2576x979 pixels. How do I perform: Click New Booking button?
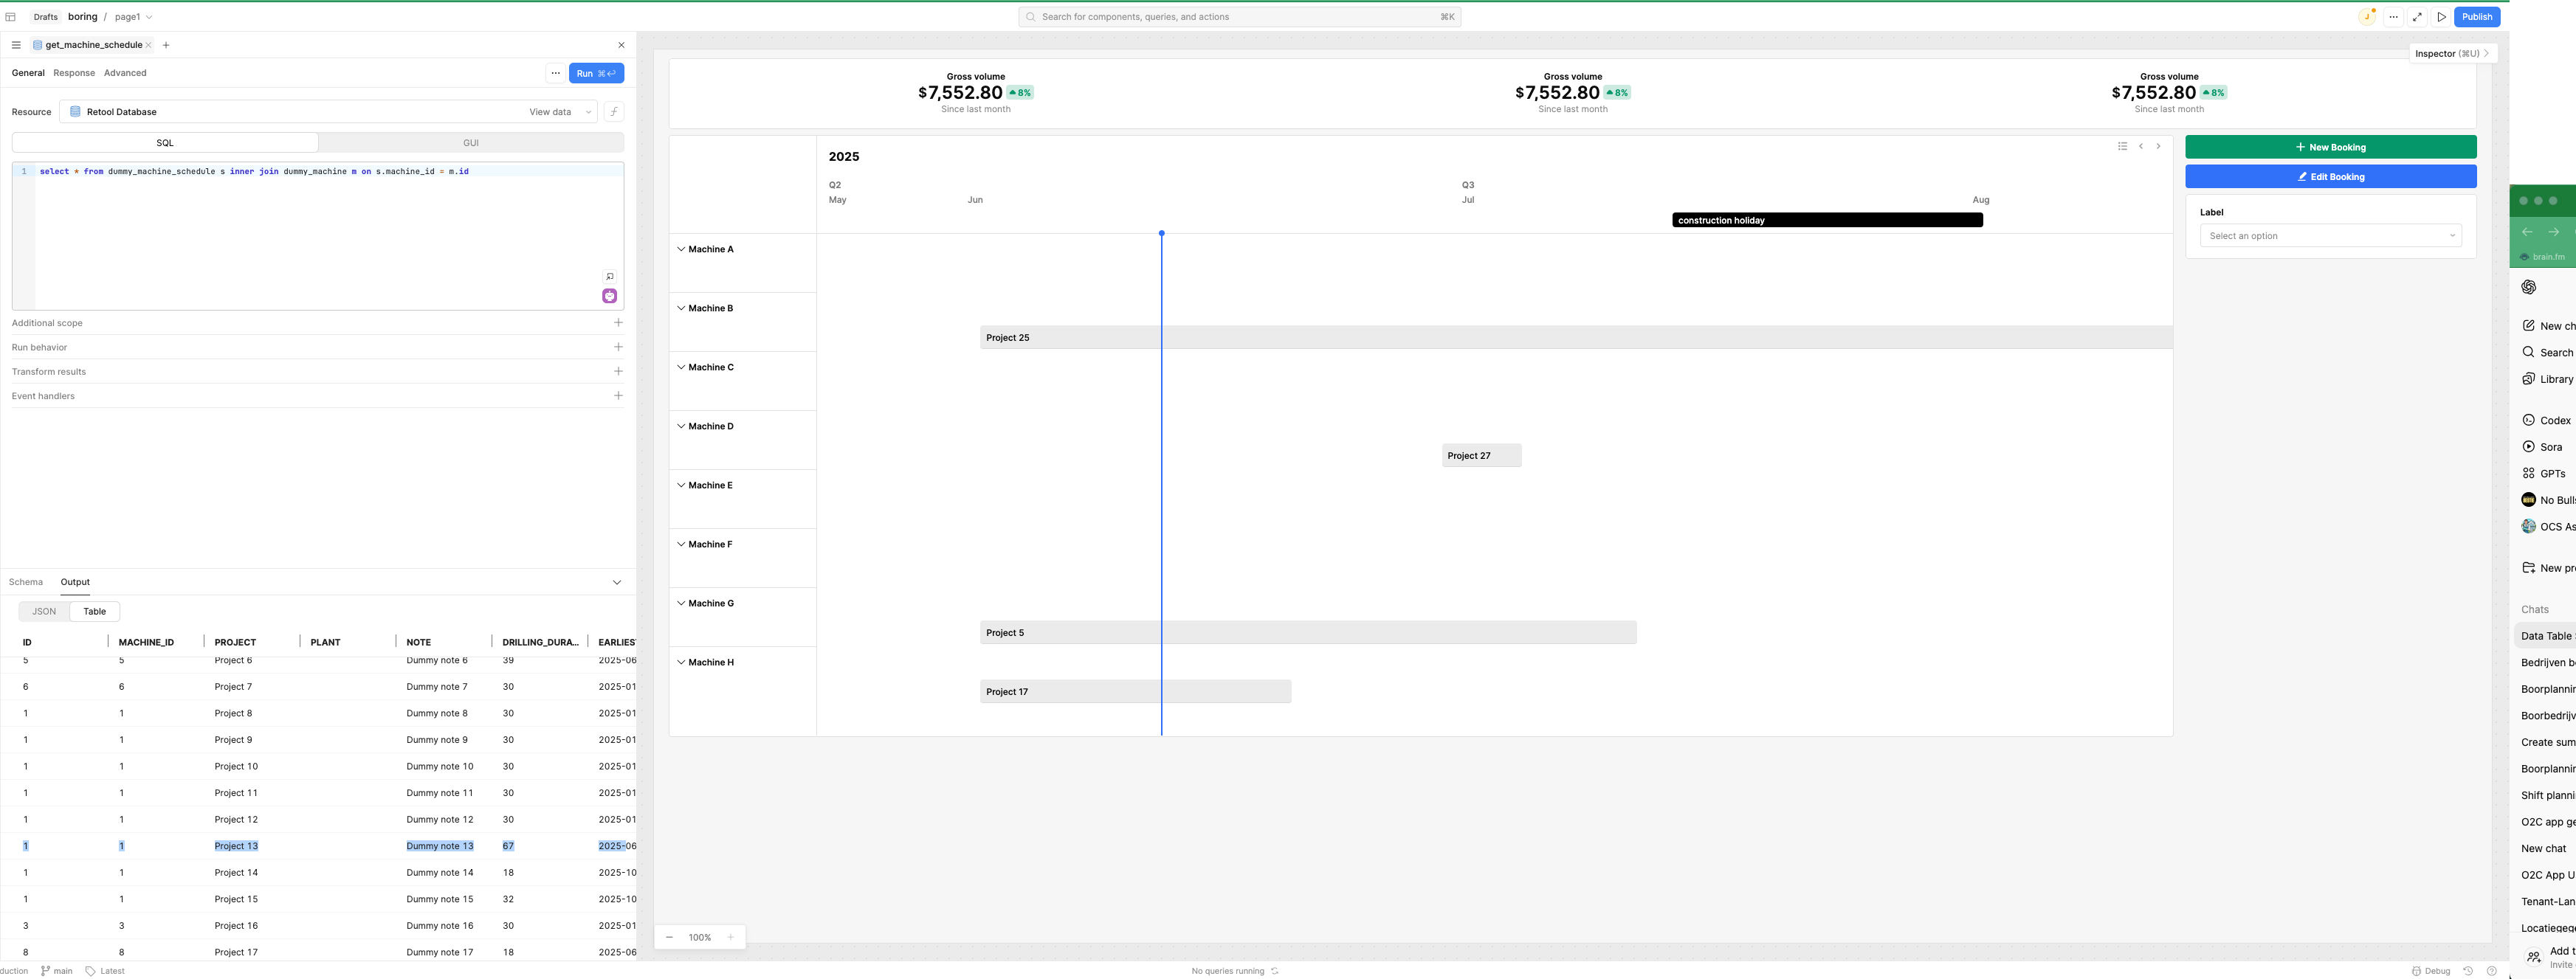pos(2330,147)
